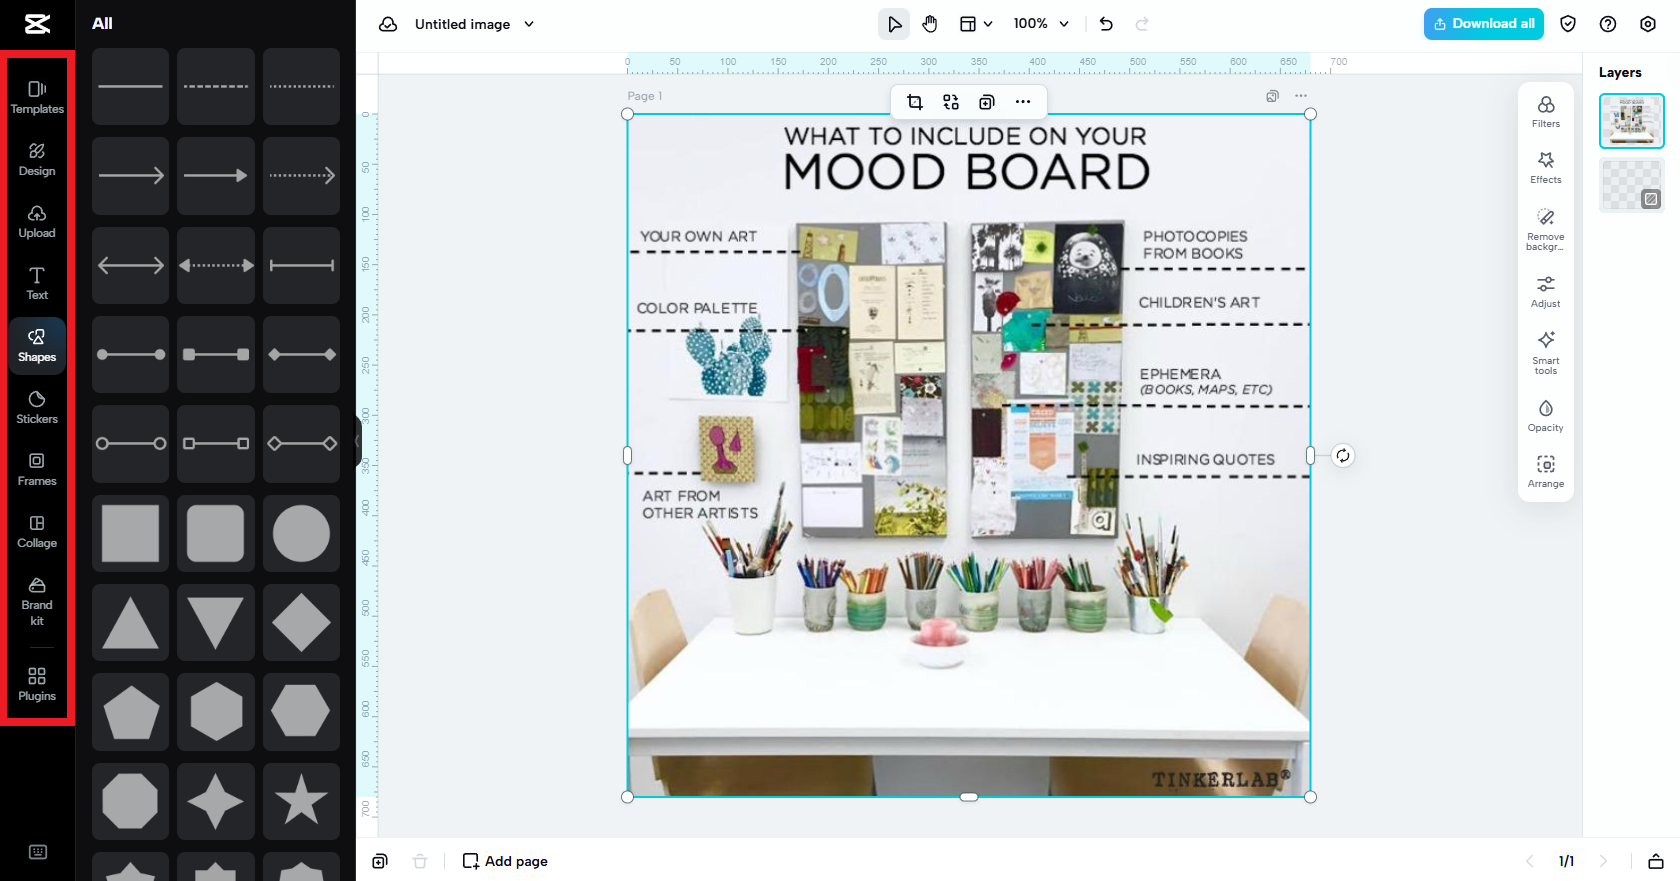Open the Opacity control
Image resolution: width=1680 pixels, height=881 pixels.
click(1546, 416)
